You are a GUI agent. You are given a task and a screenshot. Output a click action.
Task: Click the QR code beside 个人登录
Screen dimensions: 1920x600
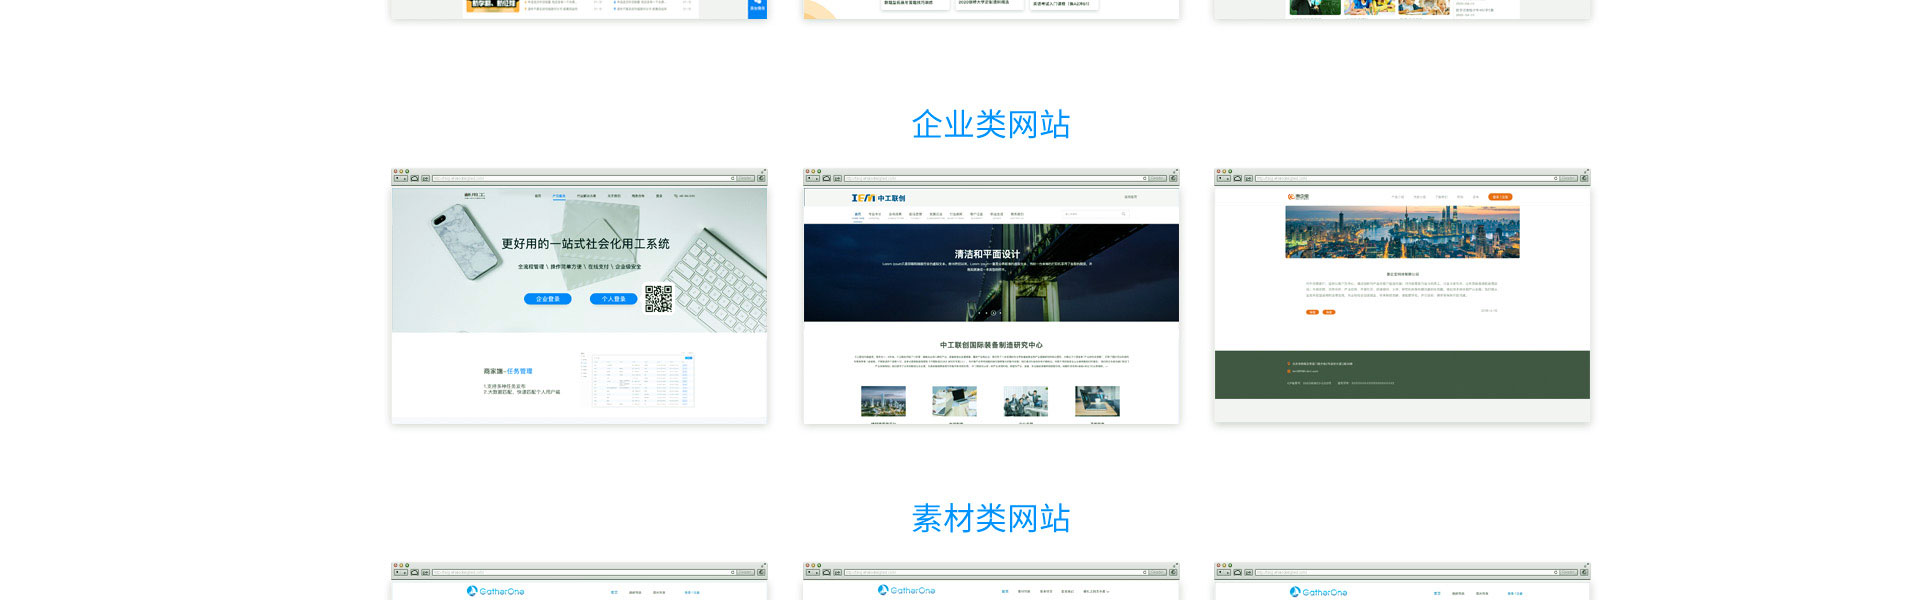(x=658, y=299)
